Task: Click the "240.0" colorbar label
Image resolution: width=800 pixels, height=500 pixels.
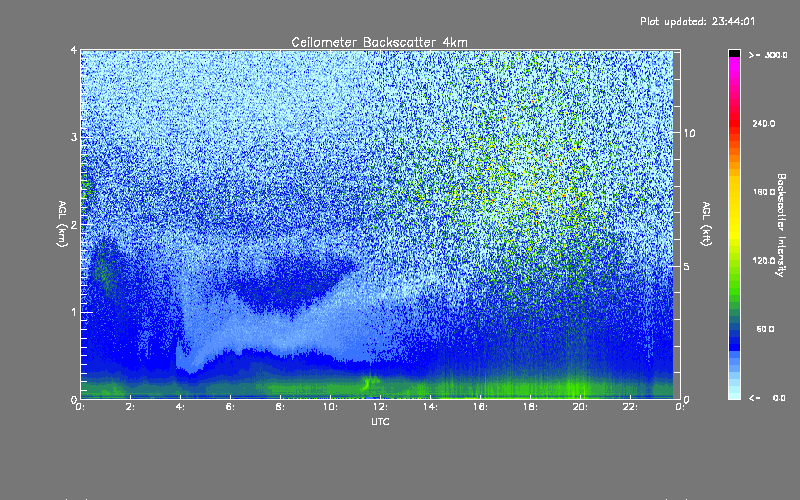Action: (x=764, y=123)
